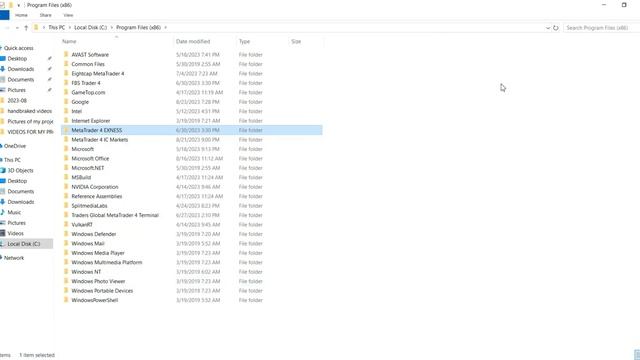Select the Windows Portable Devices folder

(102, 291)
